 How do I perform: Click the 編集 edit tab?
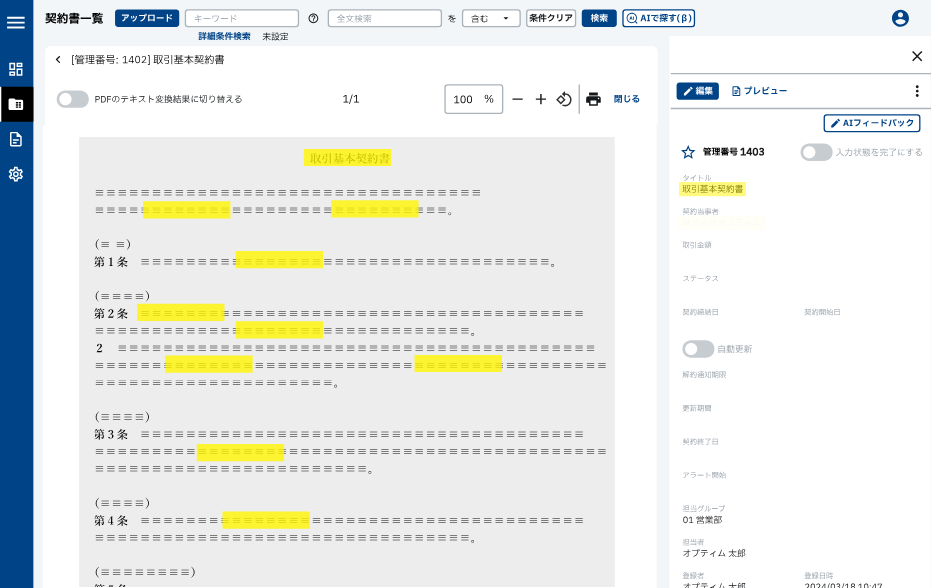coord(697,91)
